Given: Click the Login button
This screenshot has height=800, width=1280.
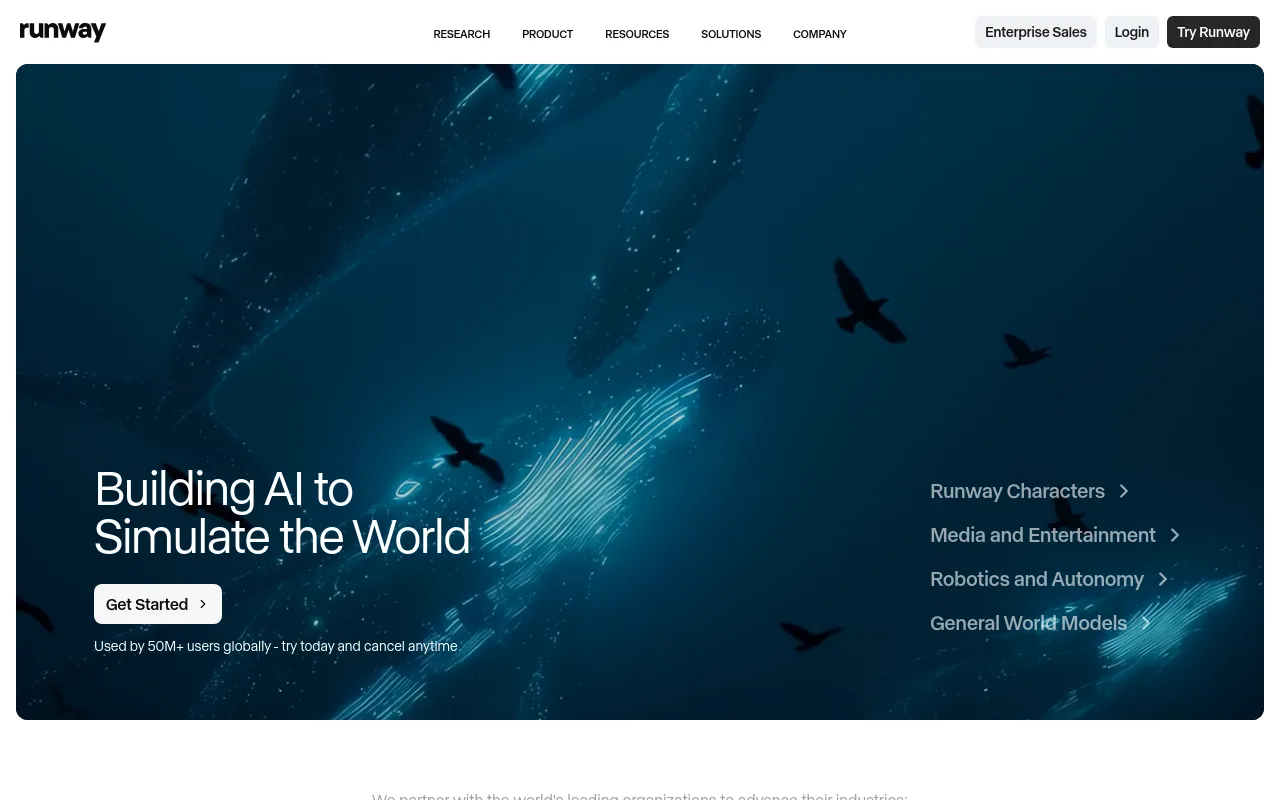Looking at the screenshot, I should (1132, 32).
